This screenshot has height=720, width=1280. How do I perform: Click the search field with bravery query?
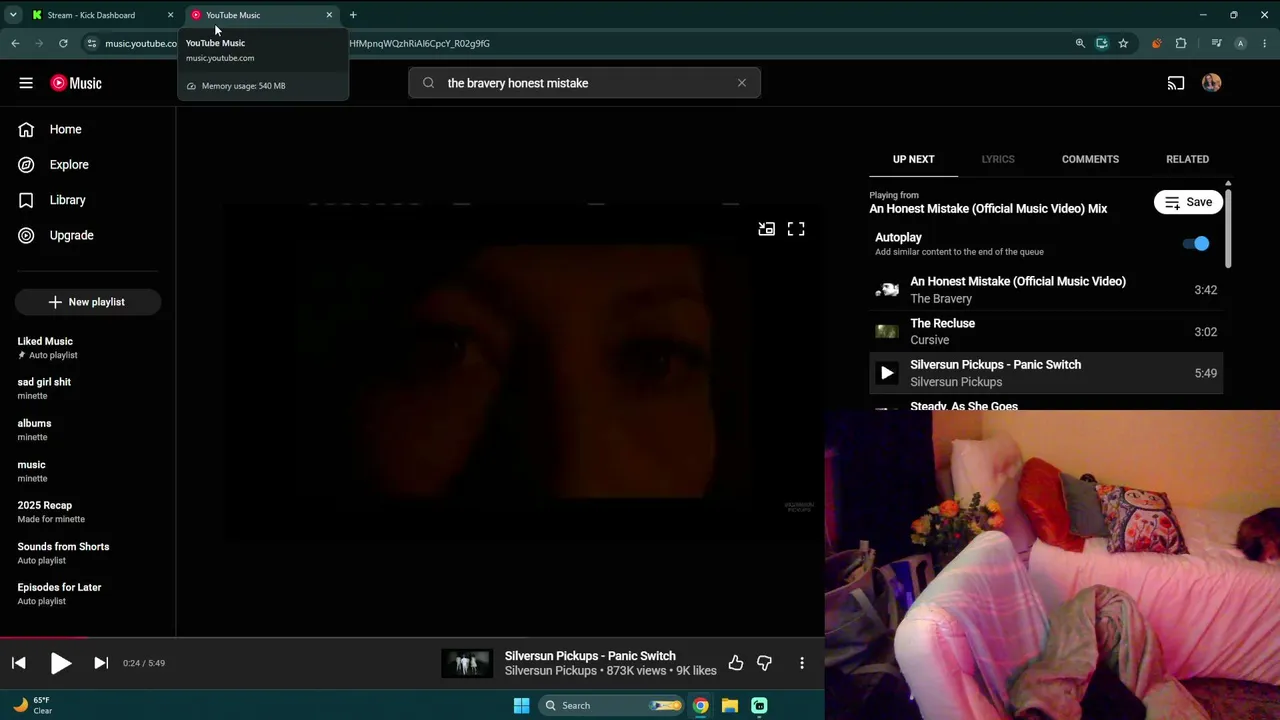584,83
